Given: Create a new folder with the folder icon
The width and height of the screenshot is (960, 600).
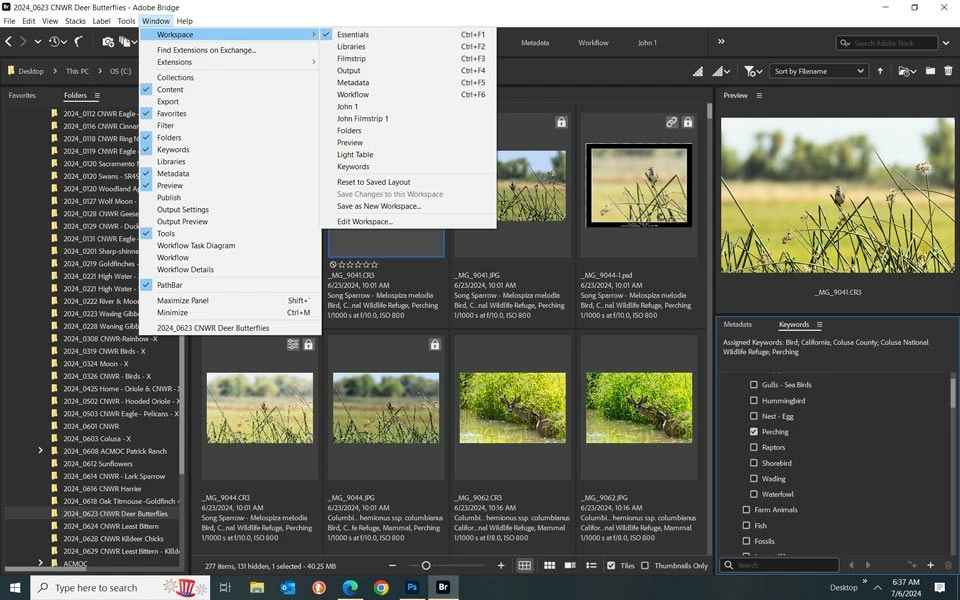Looking at the screenshot, I should click(930, 71).
